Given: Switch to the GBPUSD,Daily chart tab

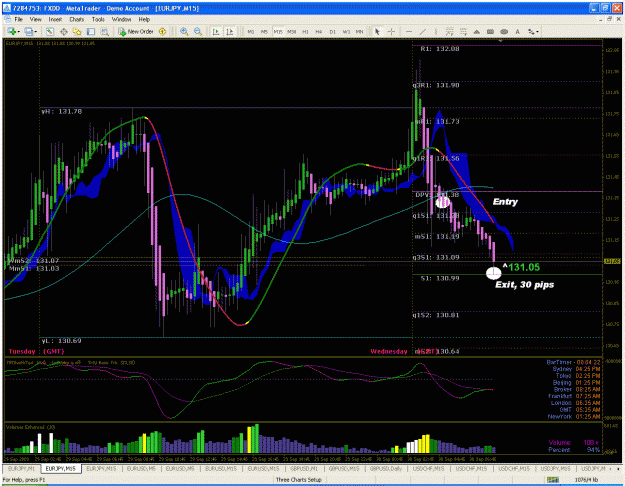Looking at the screenshot, I should click(385, 469).
